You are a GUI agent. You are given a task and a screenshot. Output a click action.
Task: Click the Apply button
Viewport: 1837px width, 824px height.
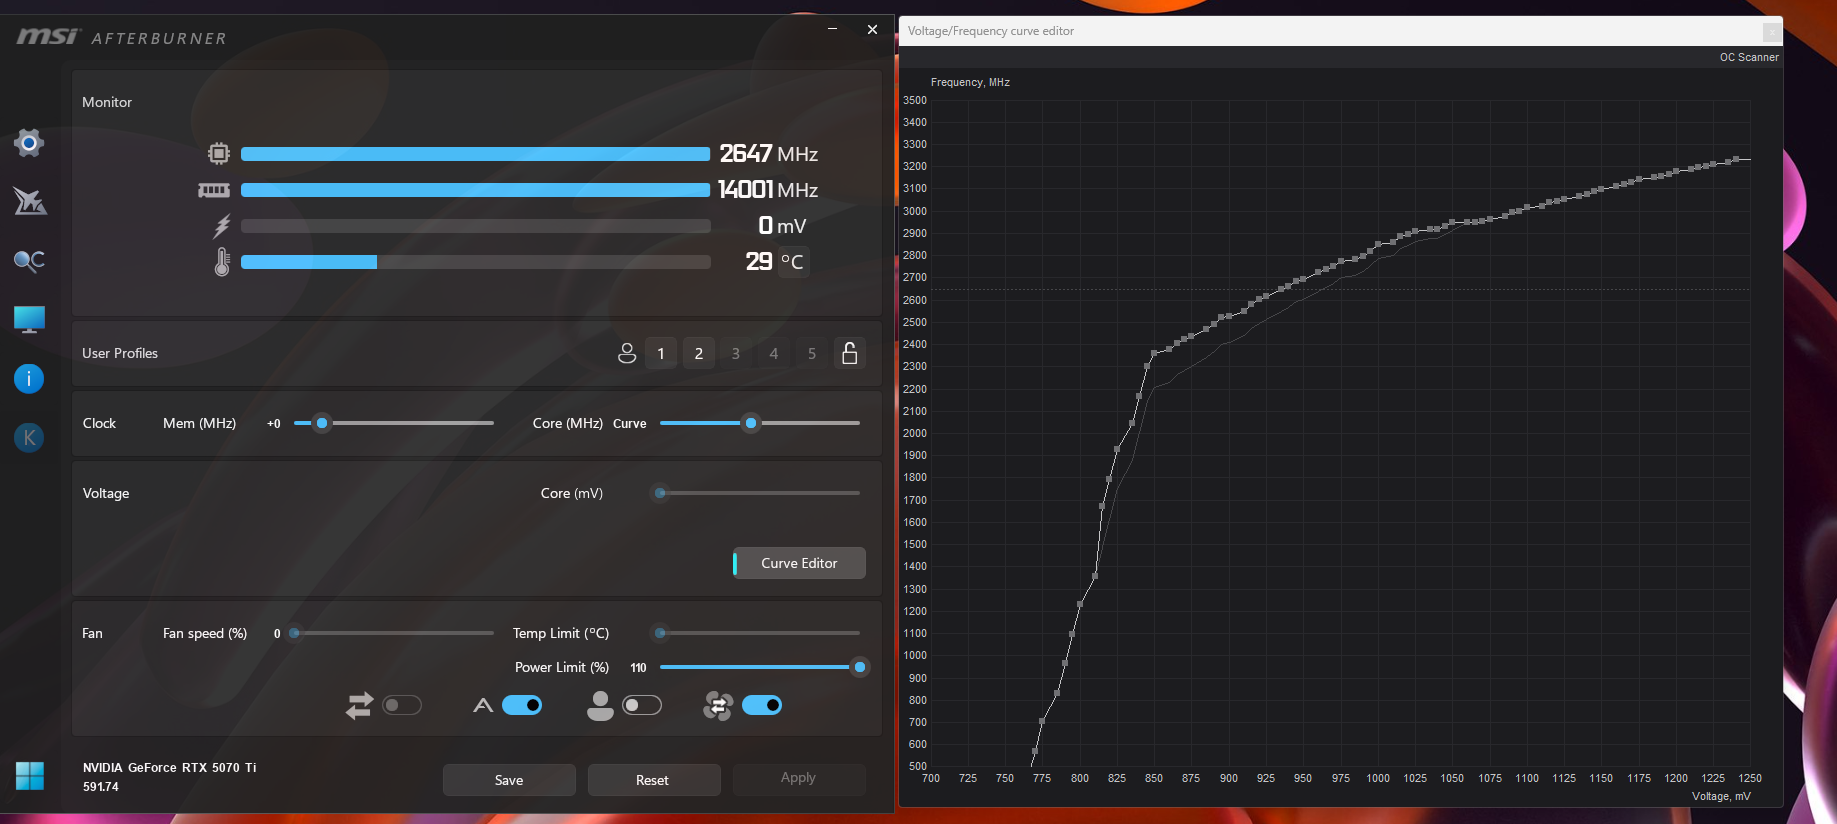tap(799, 778)
